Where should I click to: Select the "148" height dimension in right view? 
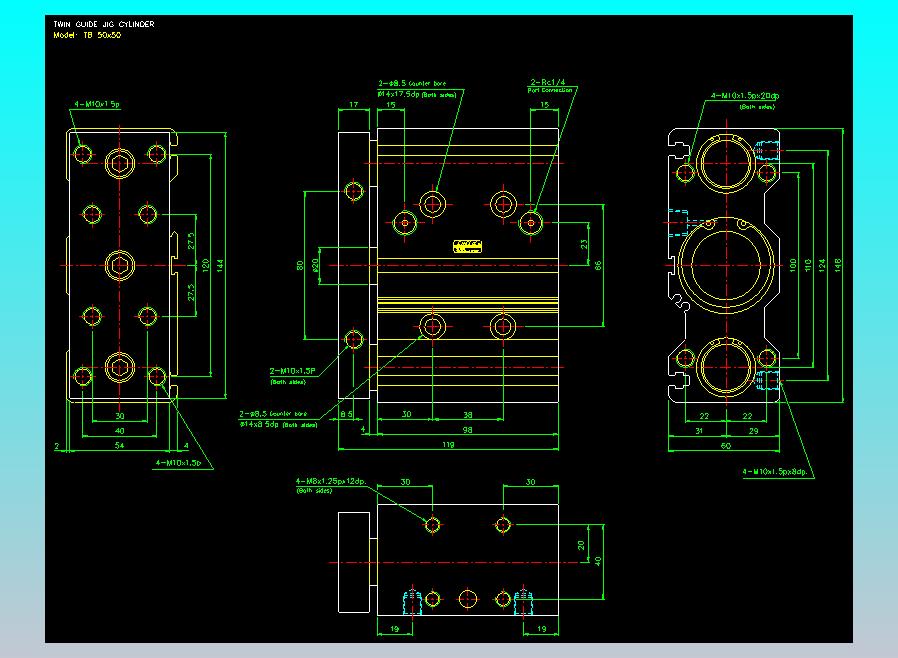(x=838, y=265)
